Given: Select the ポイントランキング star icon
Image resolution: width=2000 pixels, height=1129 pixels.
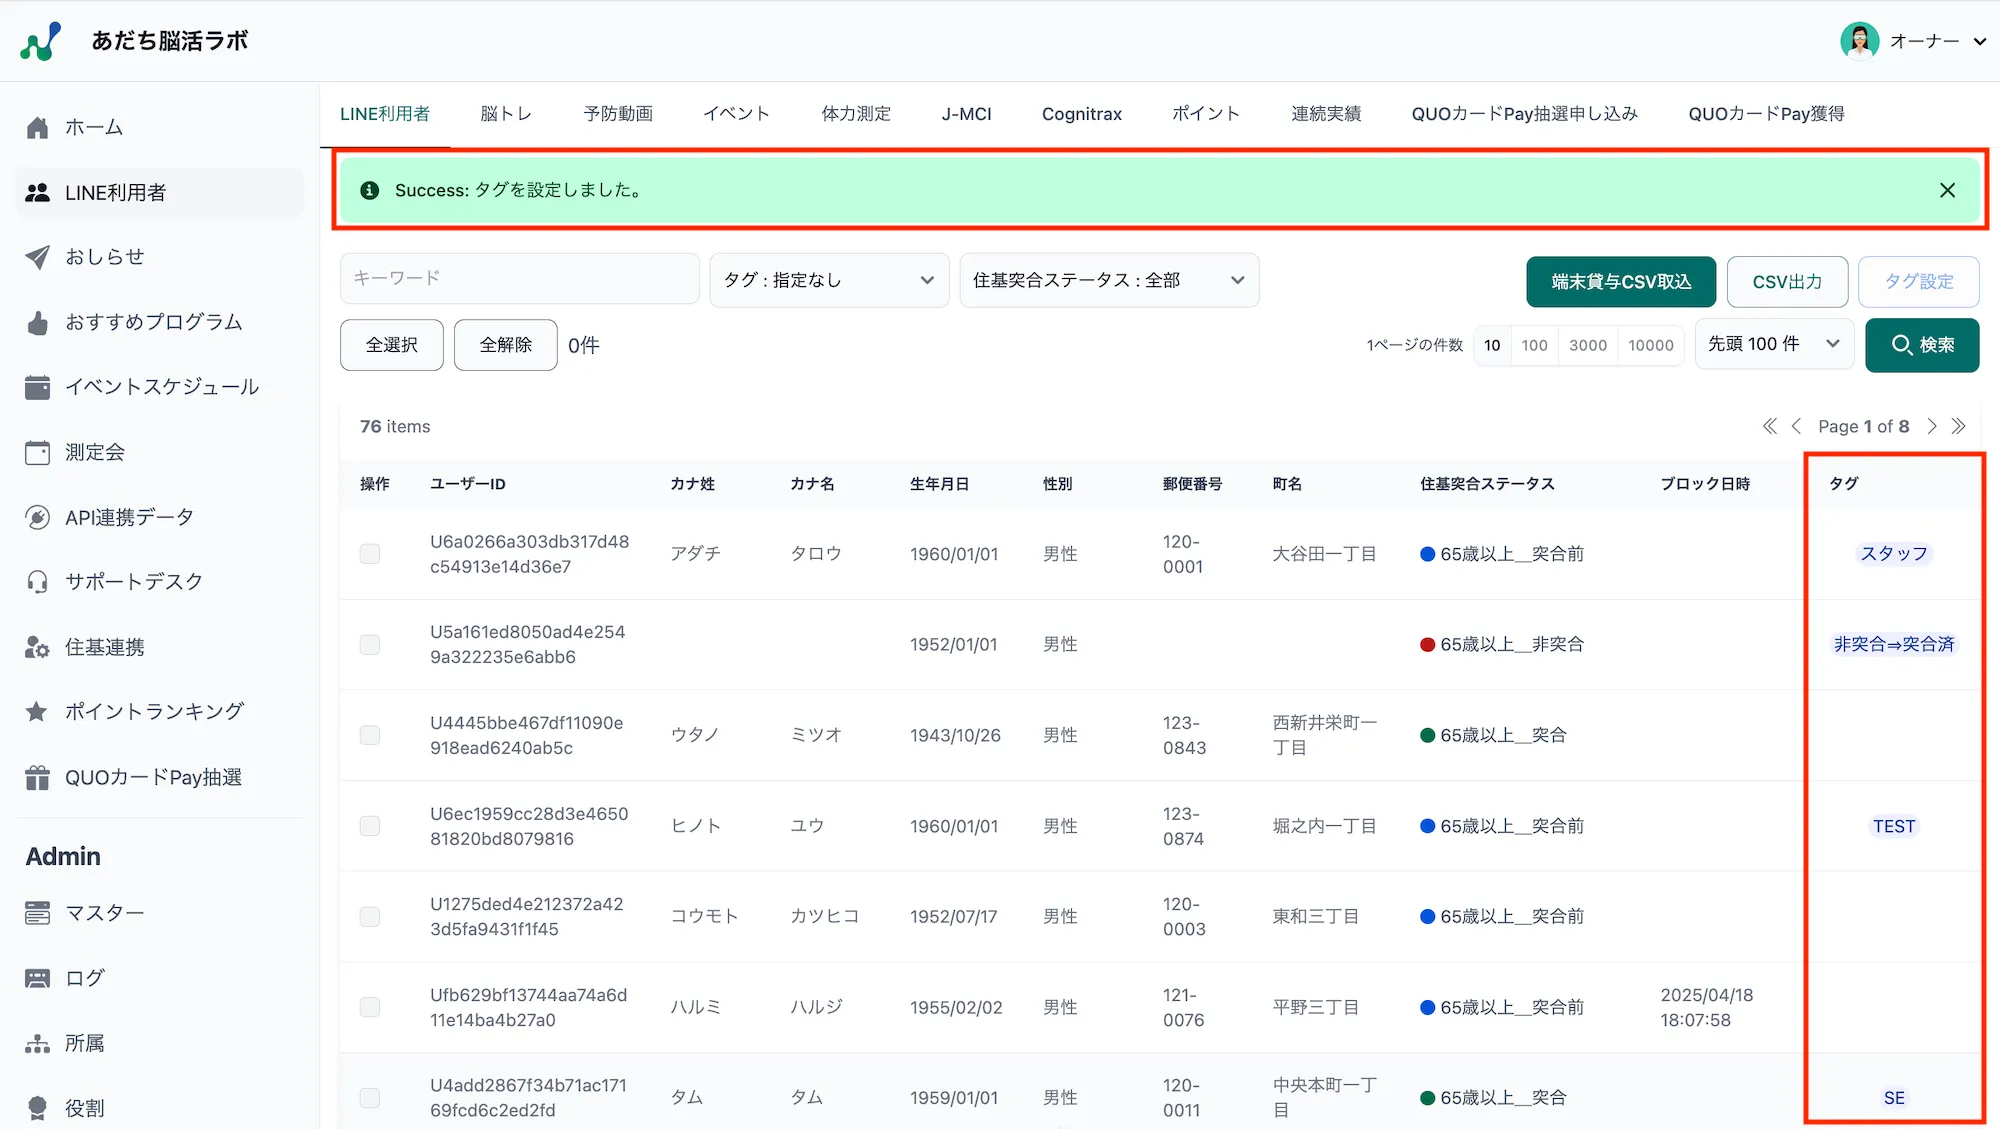Looking at the screenshot, I should click(x=37, y=711).
